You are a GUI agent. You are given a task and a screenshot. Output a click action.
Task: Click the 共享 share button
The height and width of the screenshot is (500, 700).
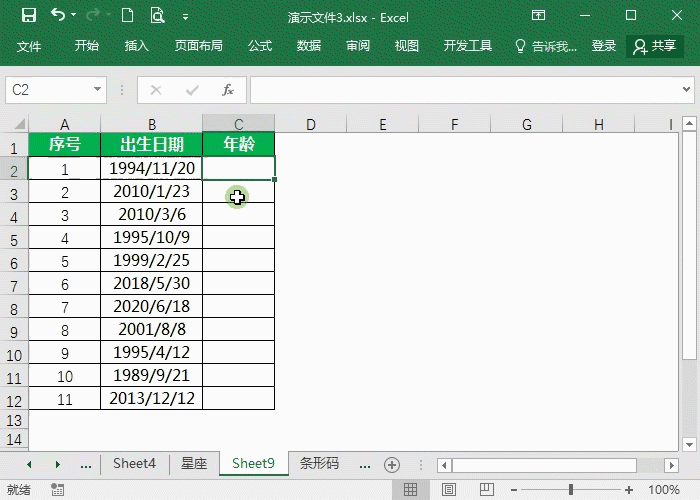(655, 46)
